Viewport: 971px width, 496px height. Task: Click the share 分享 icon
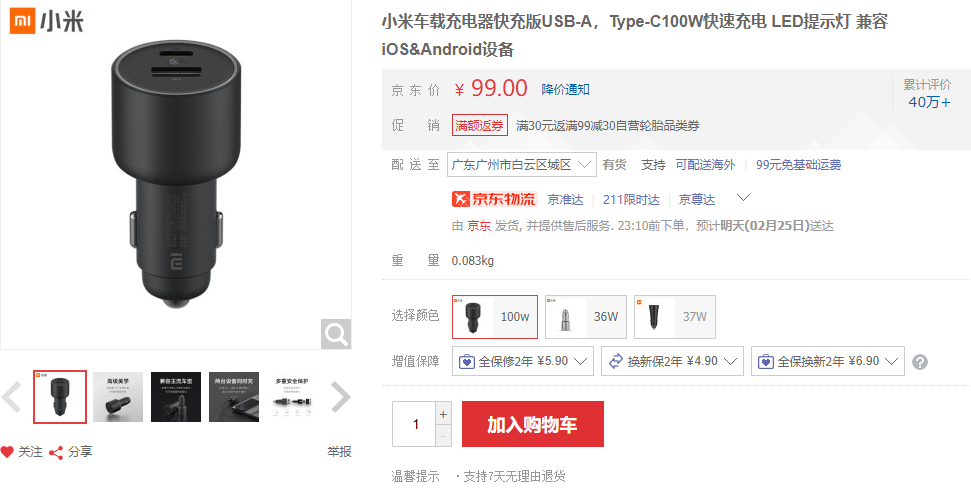click(56, 453)
